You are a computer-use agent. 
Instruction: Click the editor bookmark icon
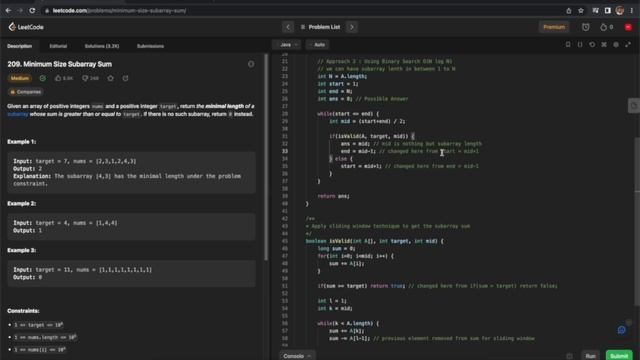click(568, 44)
